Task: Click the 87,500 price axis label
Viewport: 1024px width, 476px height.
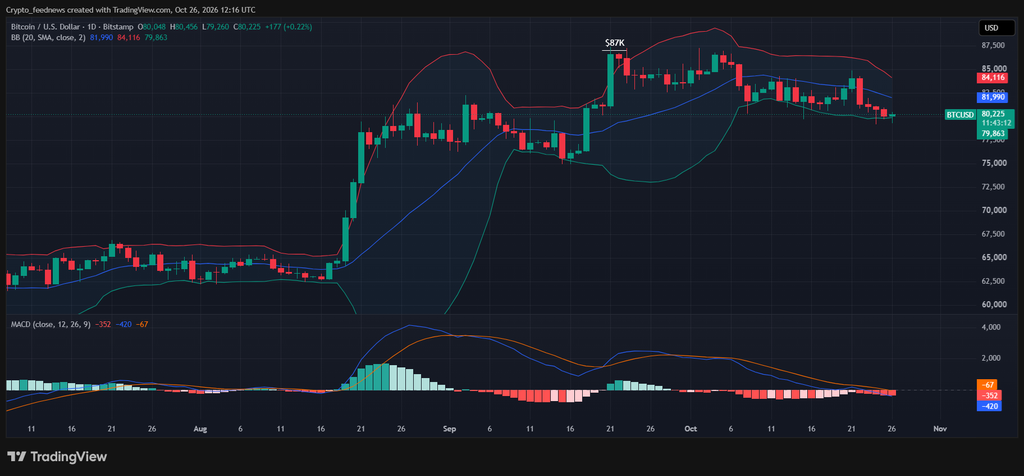Action: (x=993, y=46)
